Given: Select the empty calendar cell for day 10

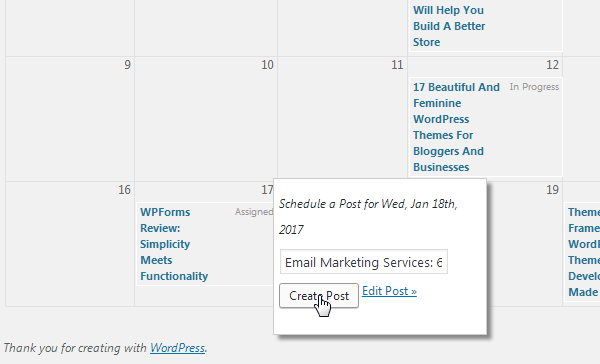Looking at the screenshot, I should click(206, 119).
